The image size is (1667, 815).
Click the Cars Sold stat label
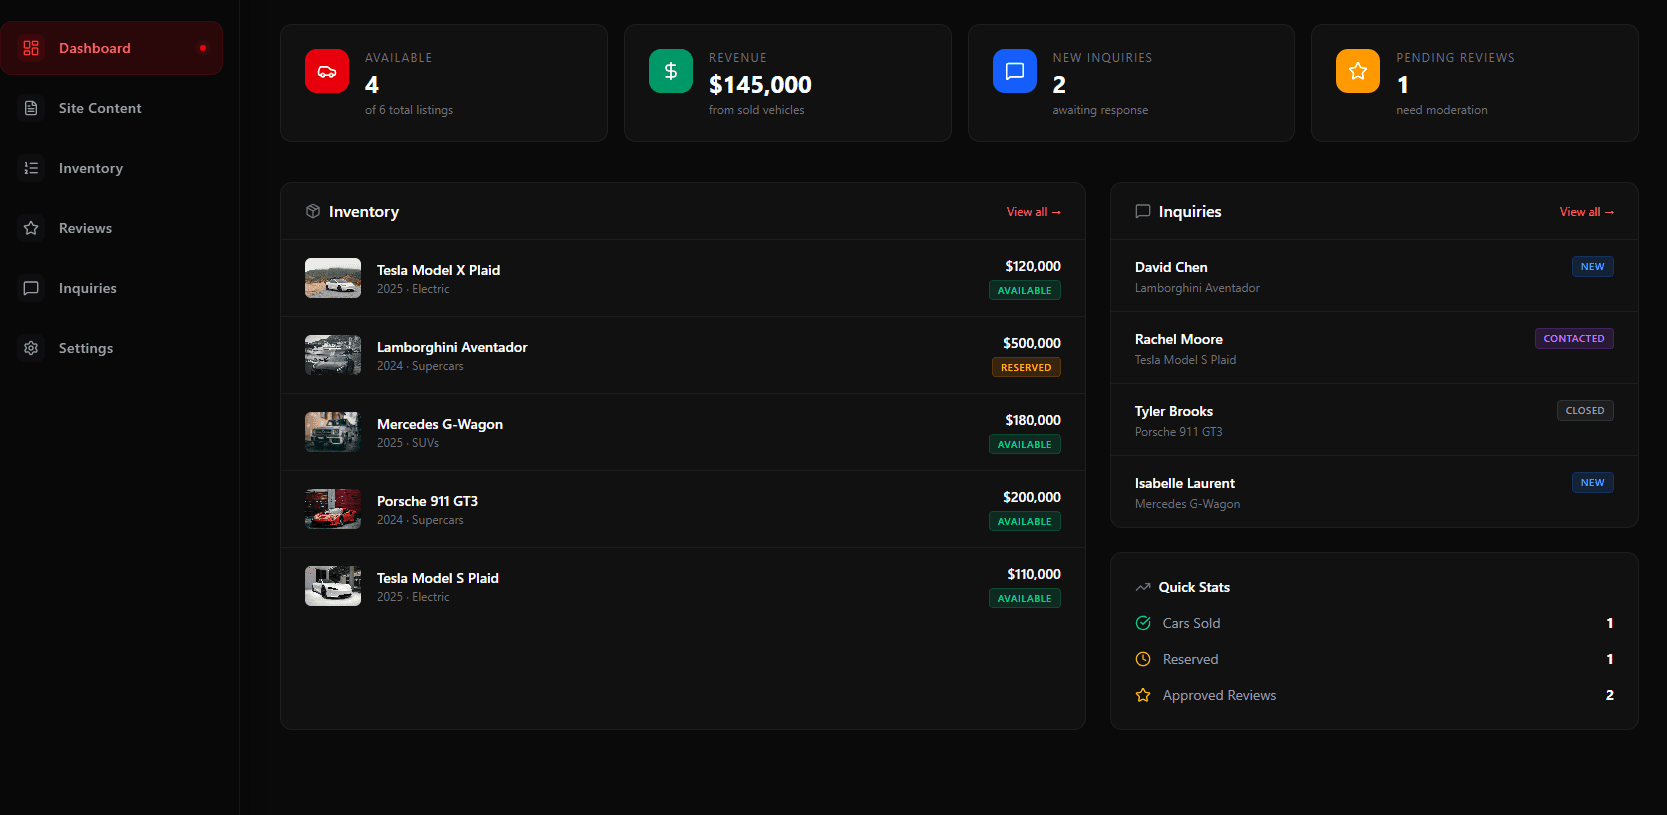coord(1191,623)
